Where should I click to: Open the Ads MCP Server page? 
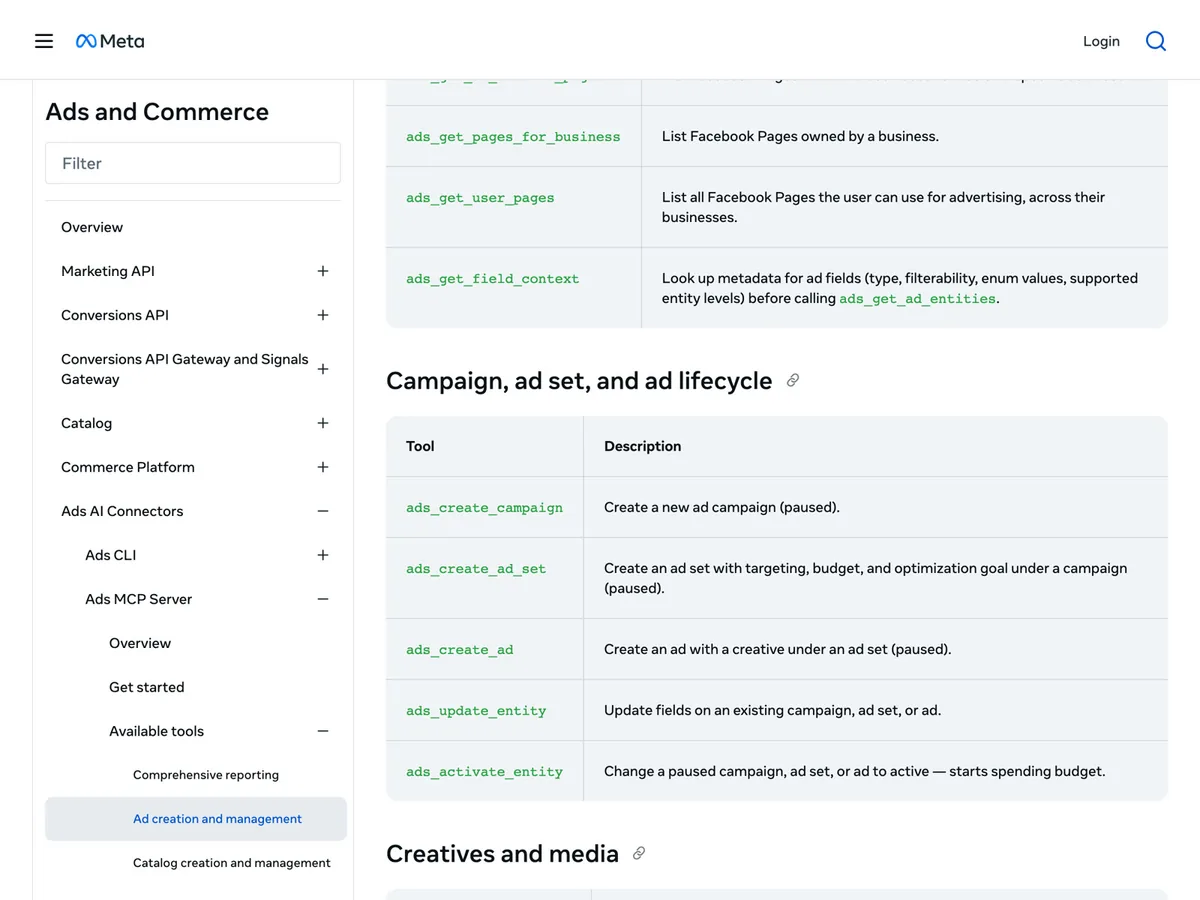click(139, 599)
